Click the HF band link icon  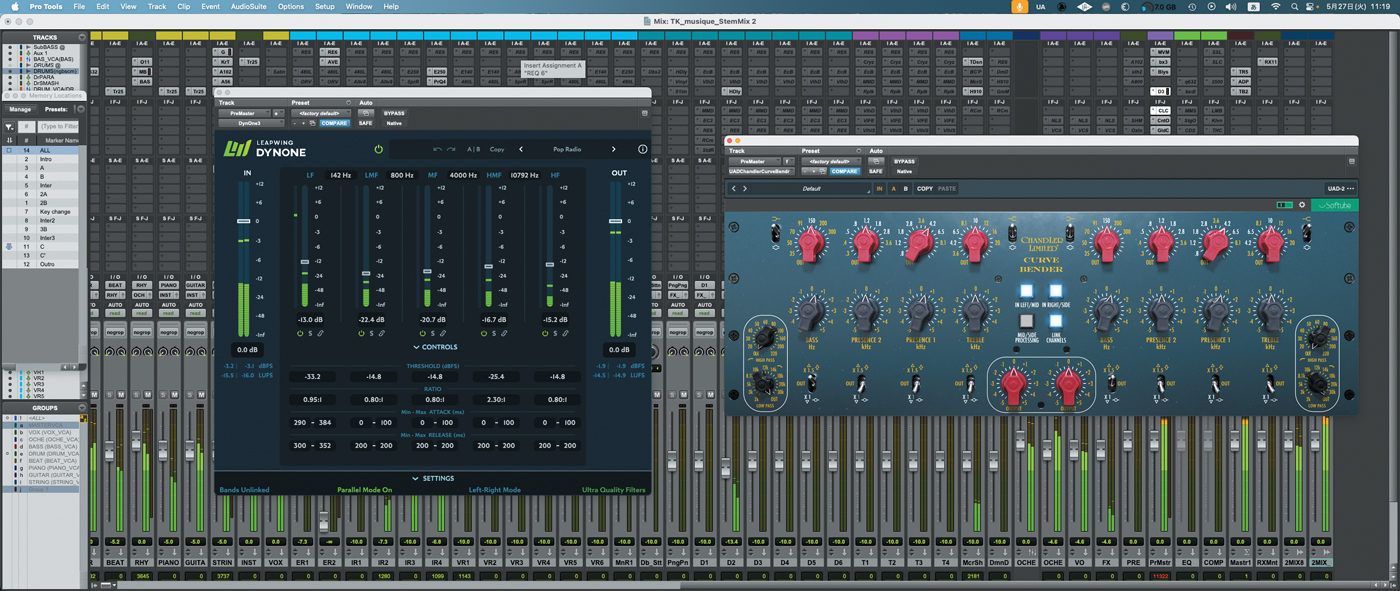(565, 333)
